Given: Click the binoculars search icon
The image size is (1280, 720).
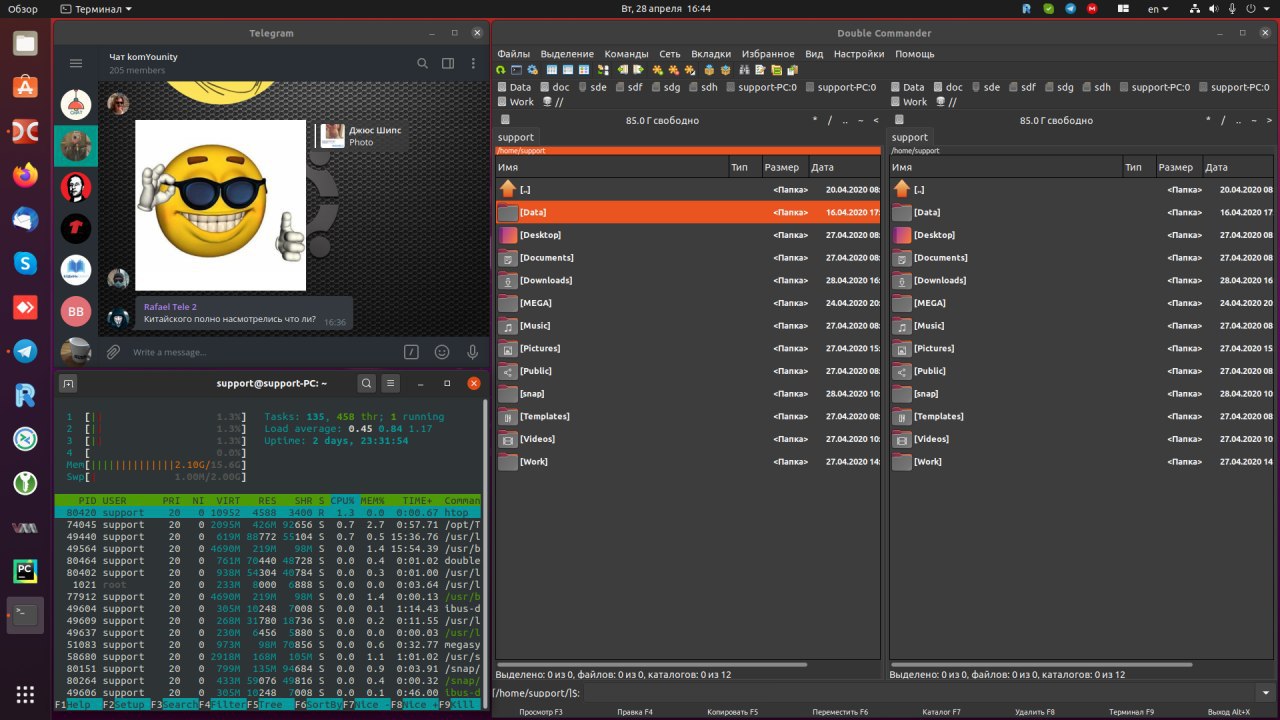Looking at the screenshot, I should (743, 70).
